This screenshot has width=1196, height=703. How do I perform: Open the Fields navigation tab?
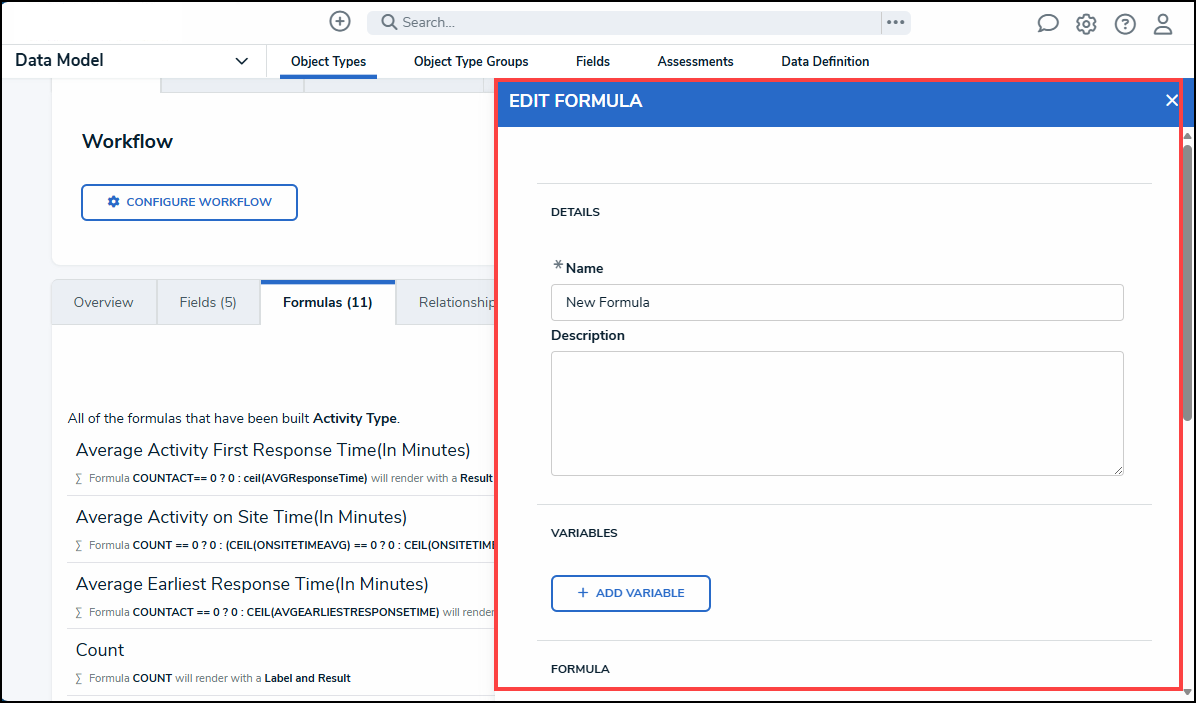[x=593, y=61]
